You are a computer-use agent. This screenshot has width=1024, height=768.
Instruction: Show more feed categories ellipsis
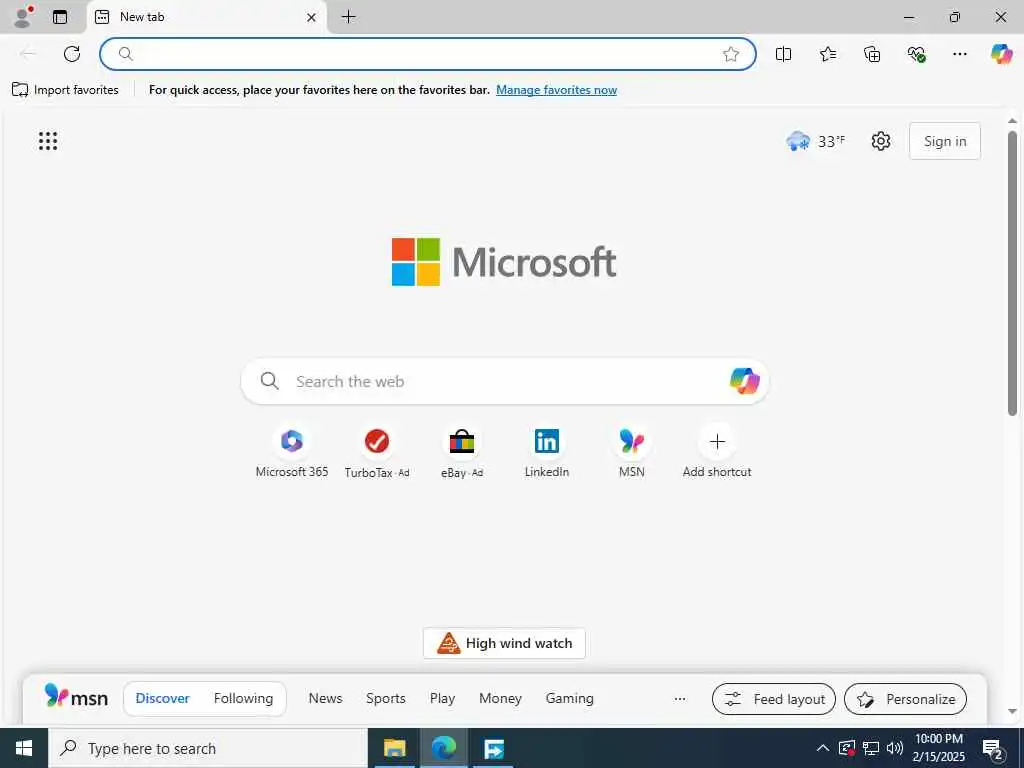pyautogui.click(x=680, y=699)
